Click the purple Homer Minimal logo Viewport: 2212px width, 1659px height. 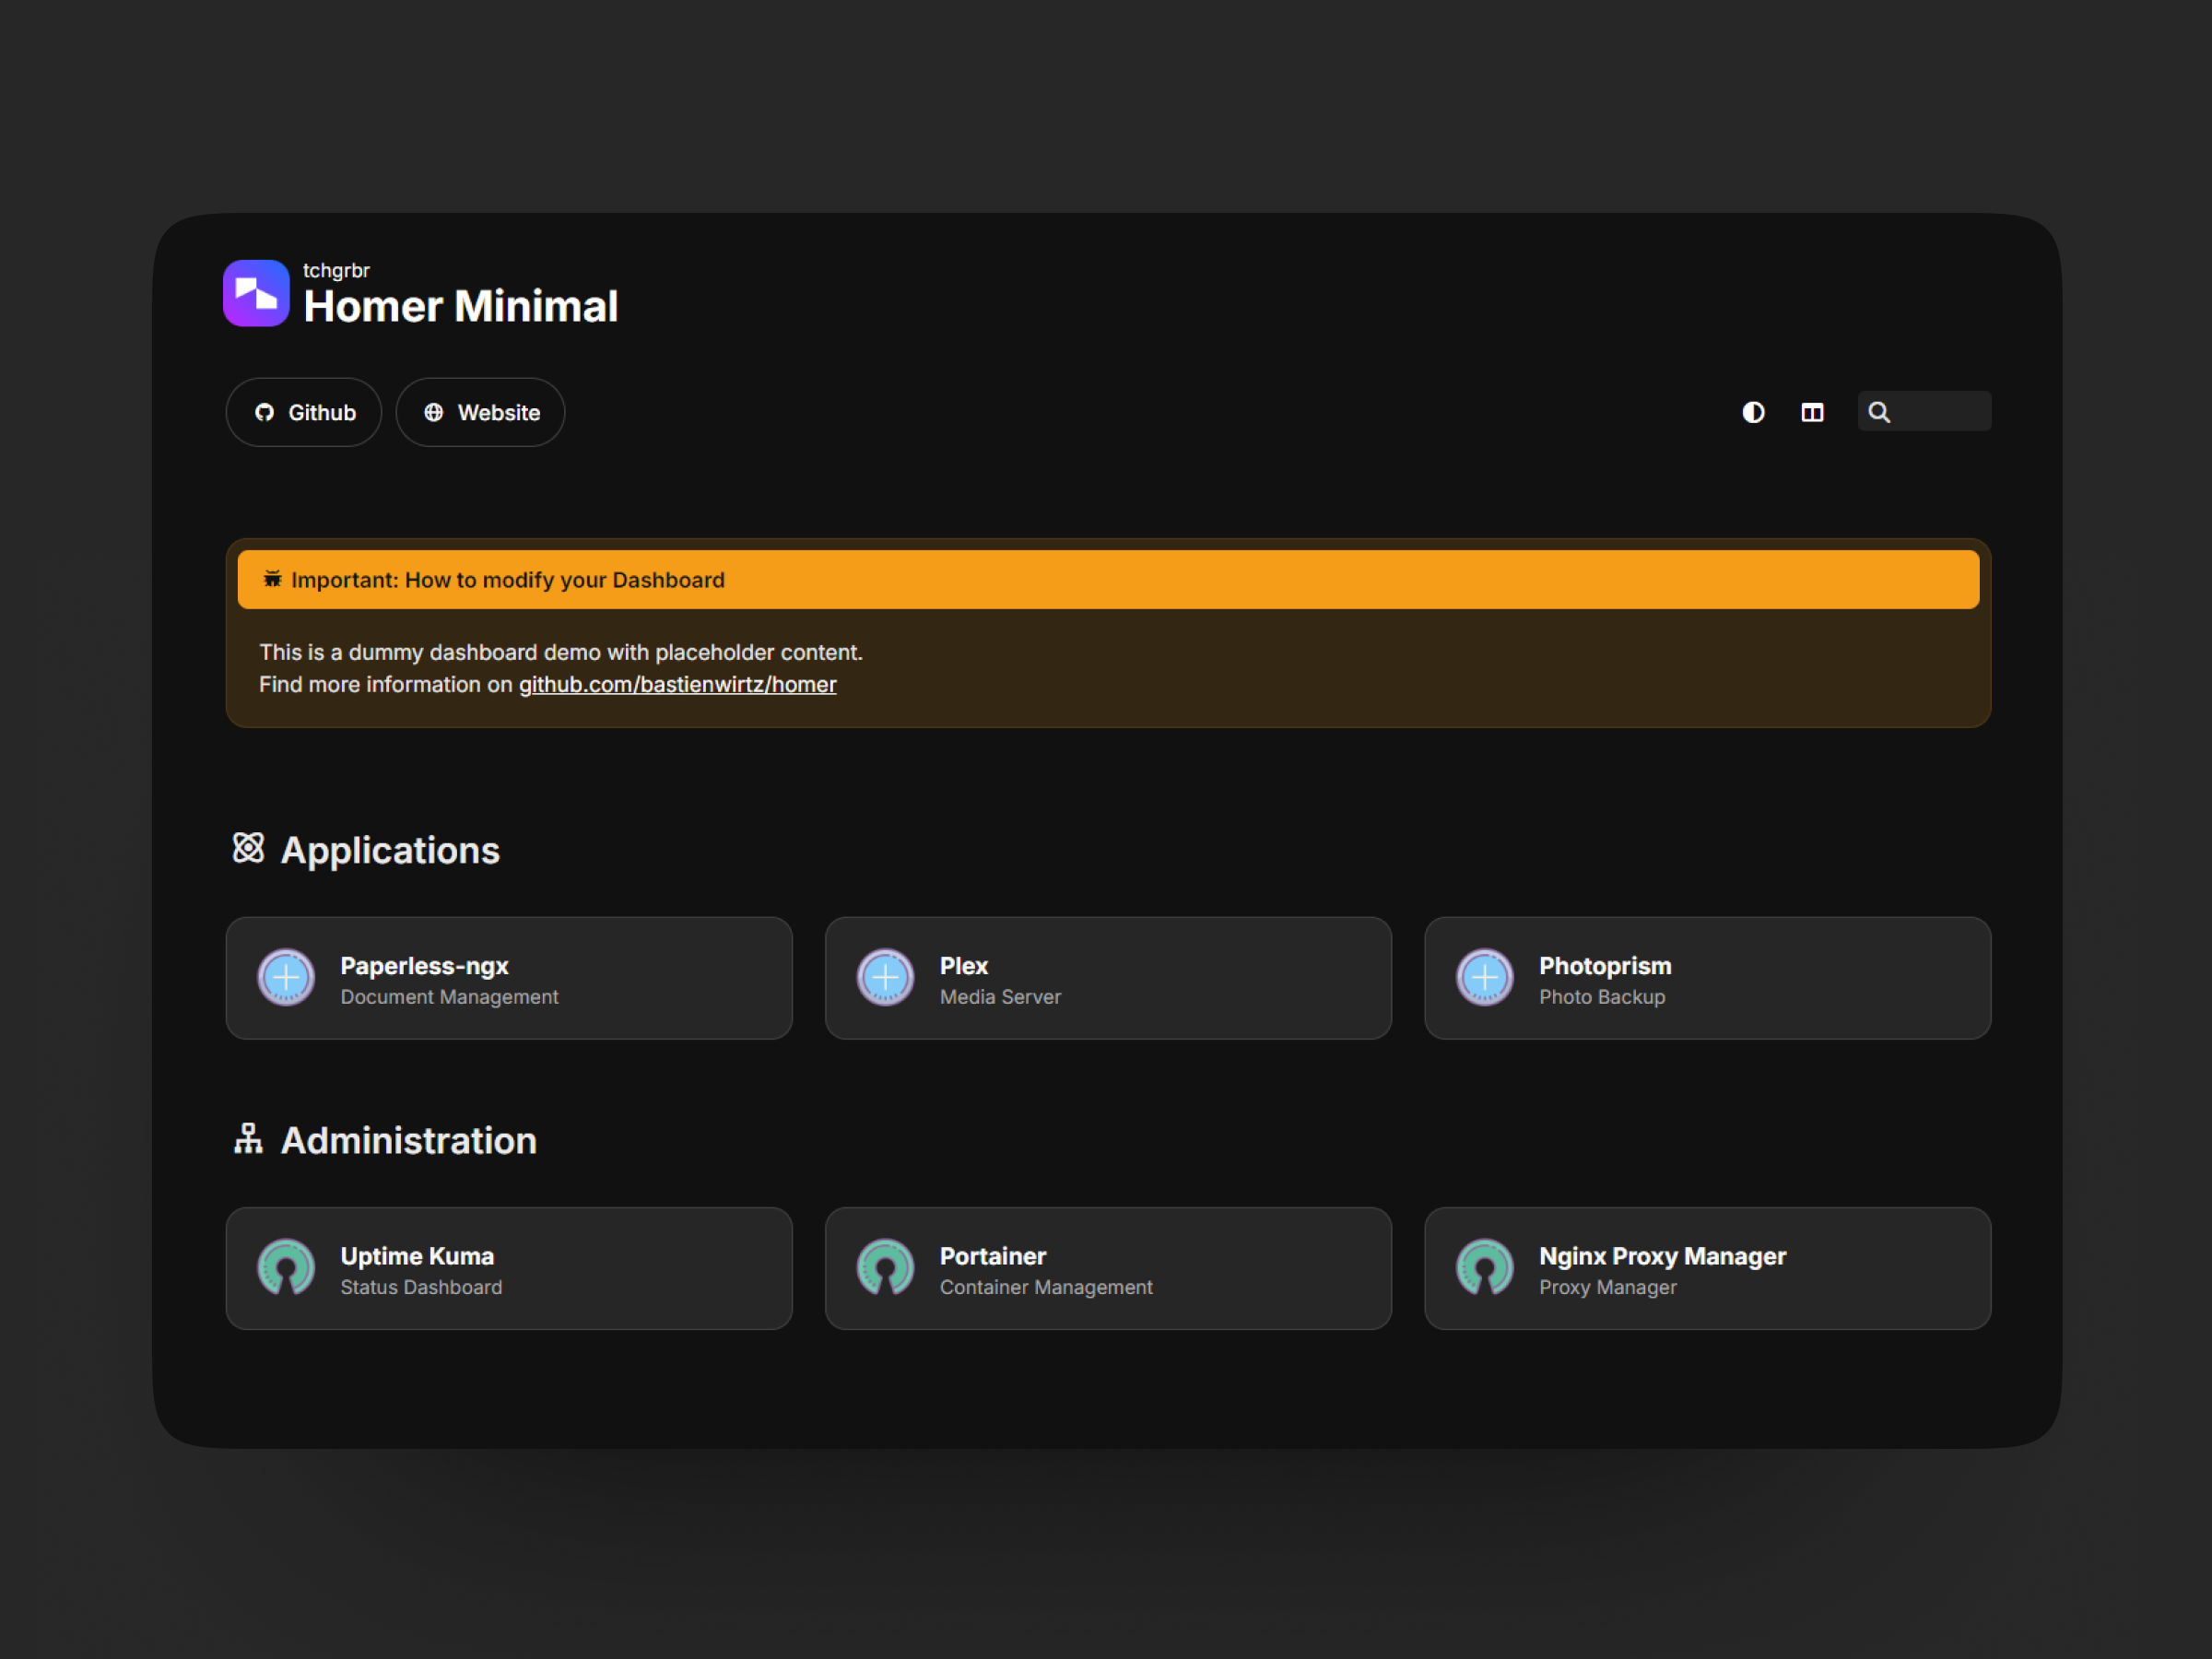(256, 293)
